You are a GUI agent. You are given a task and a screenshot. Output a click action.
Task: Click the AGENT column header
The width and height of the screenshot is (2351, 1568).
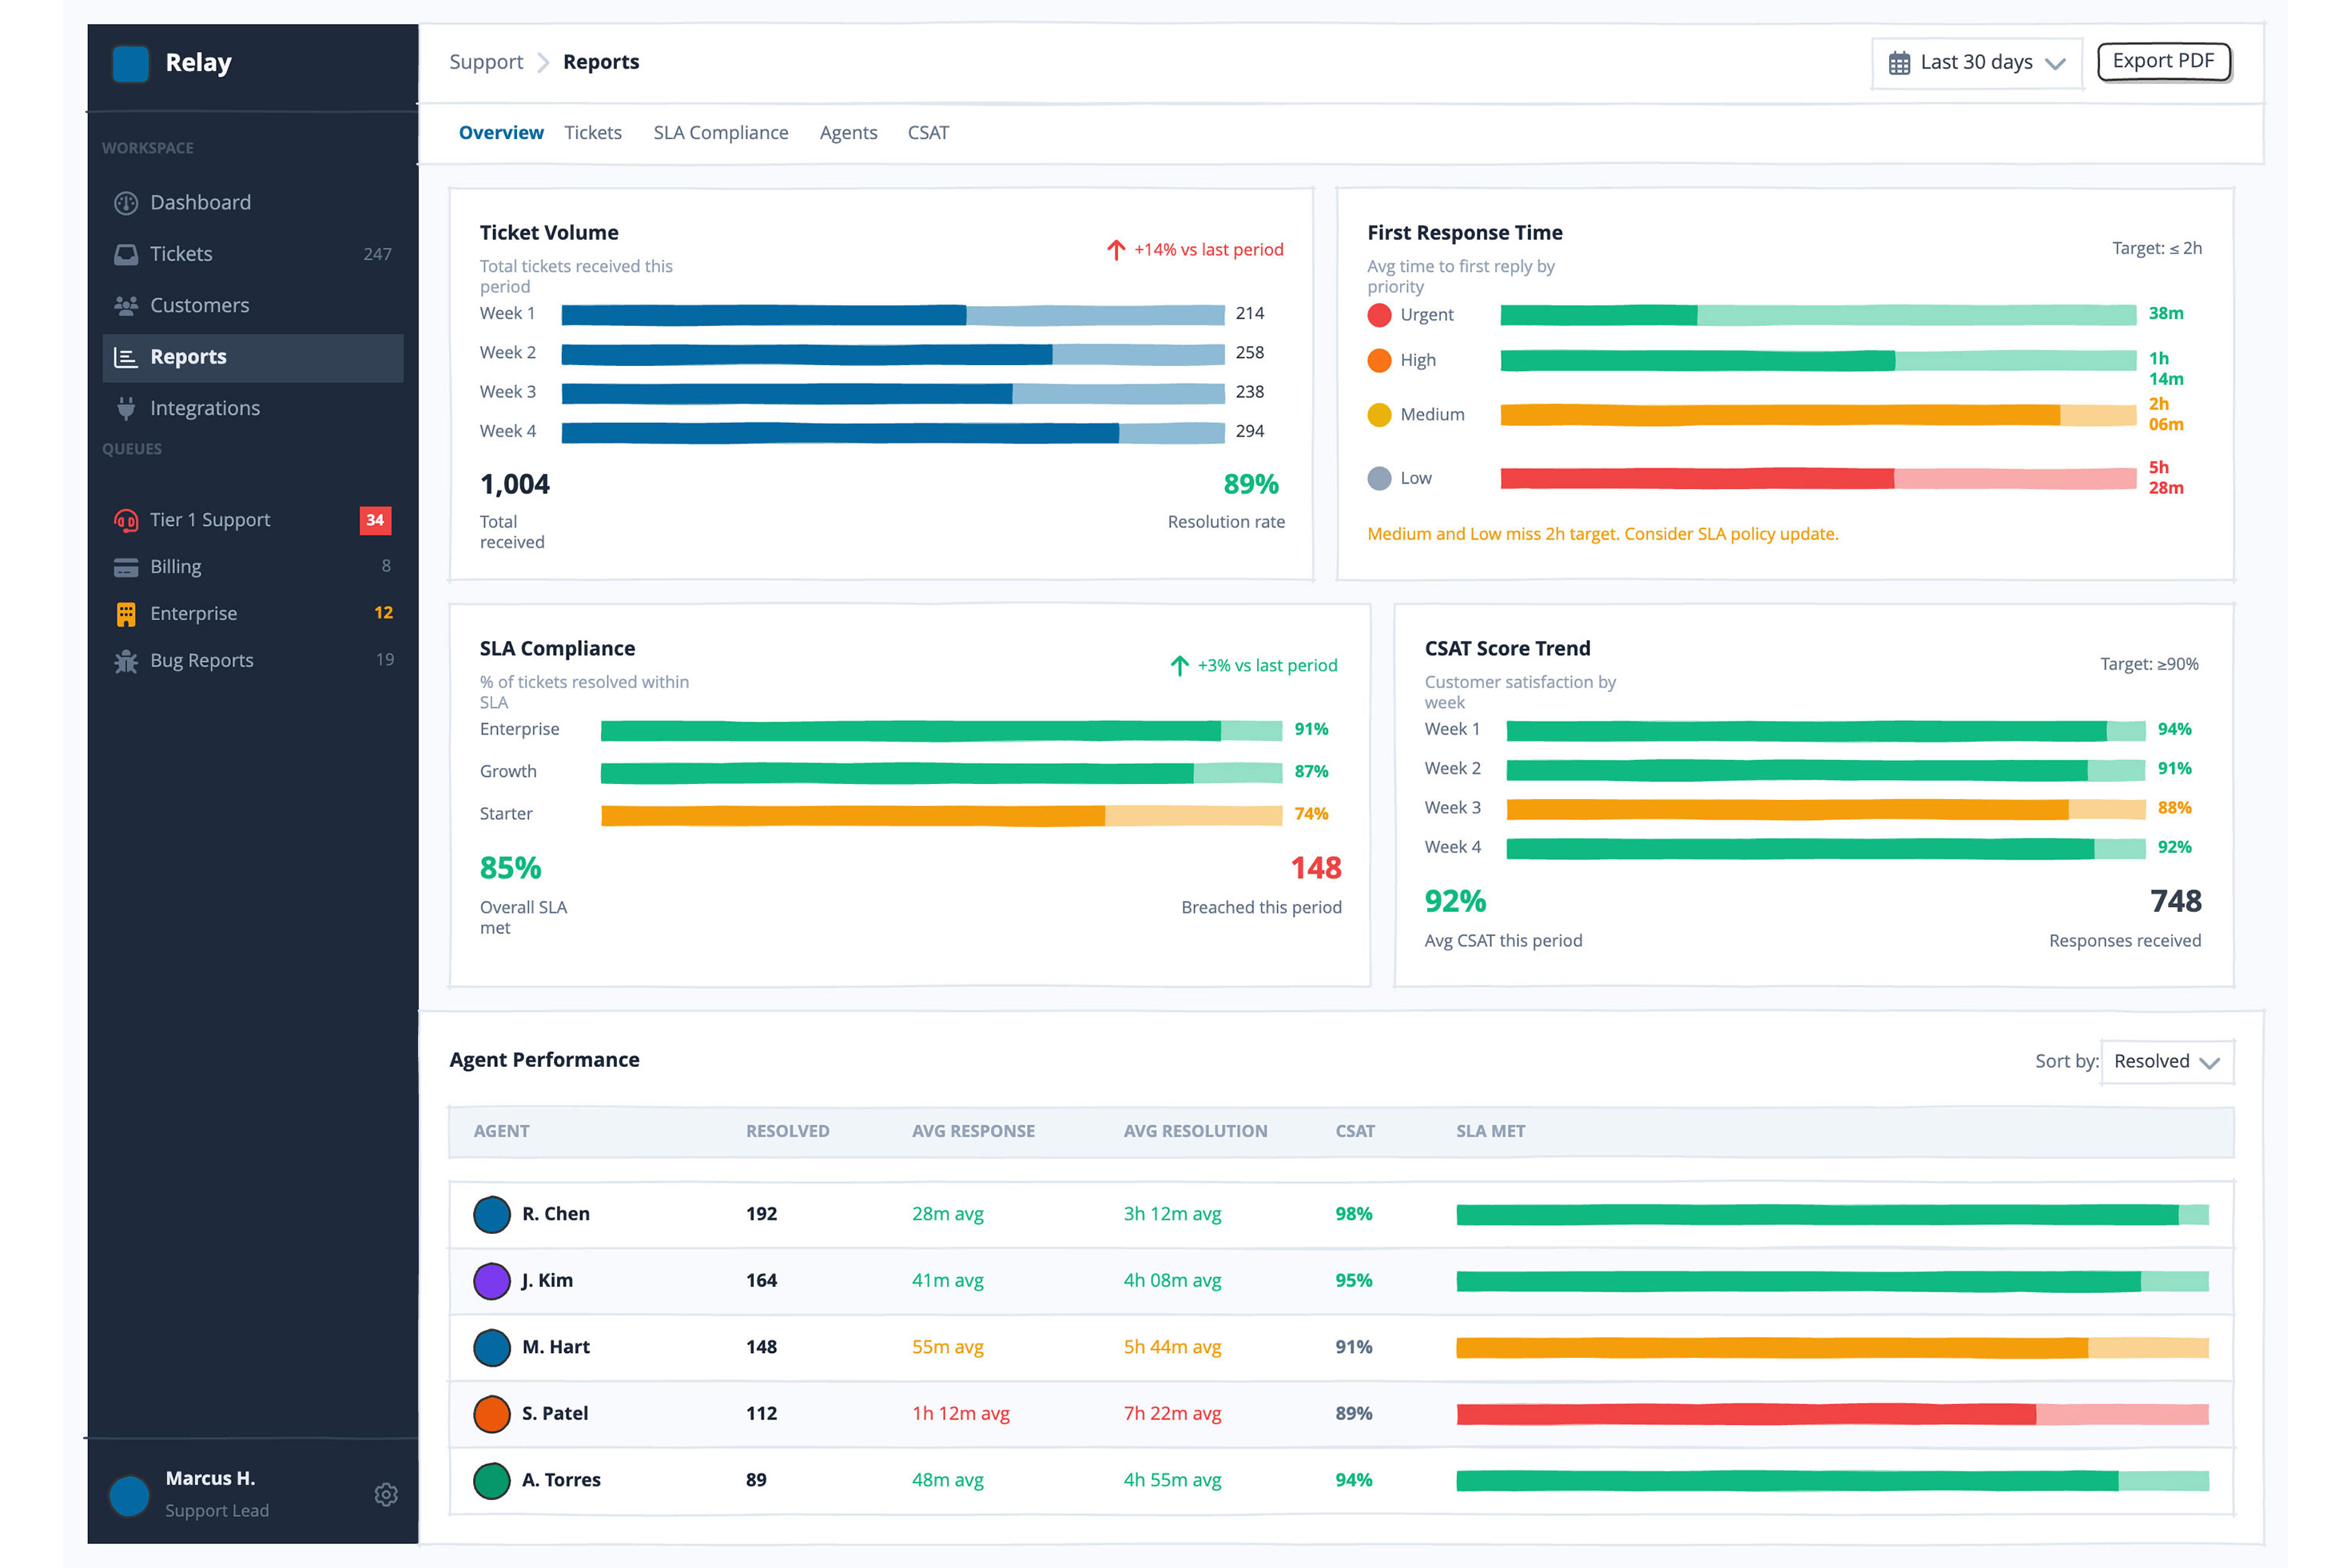[x=501, y=1132]
